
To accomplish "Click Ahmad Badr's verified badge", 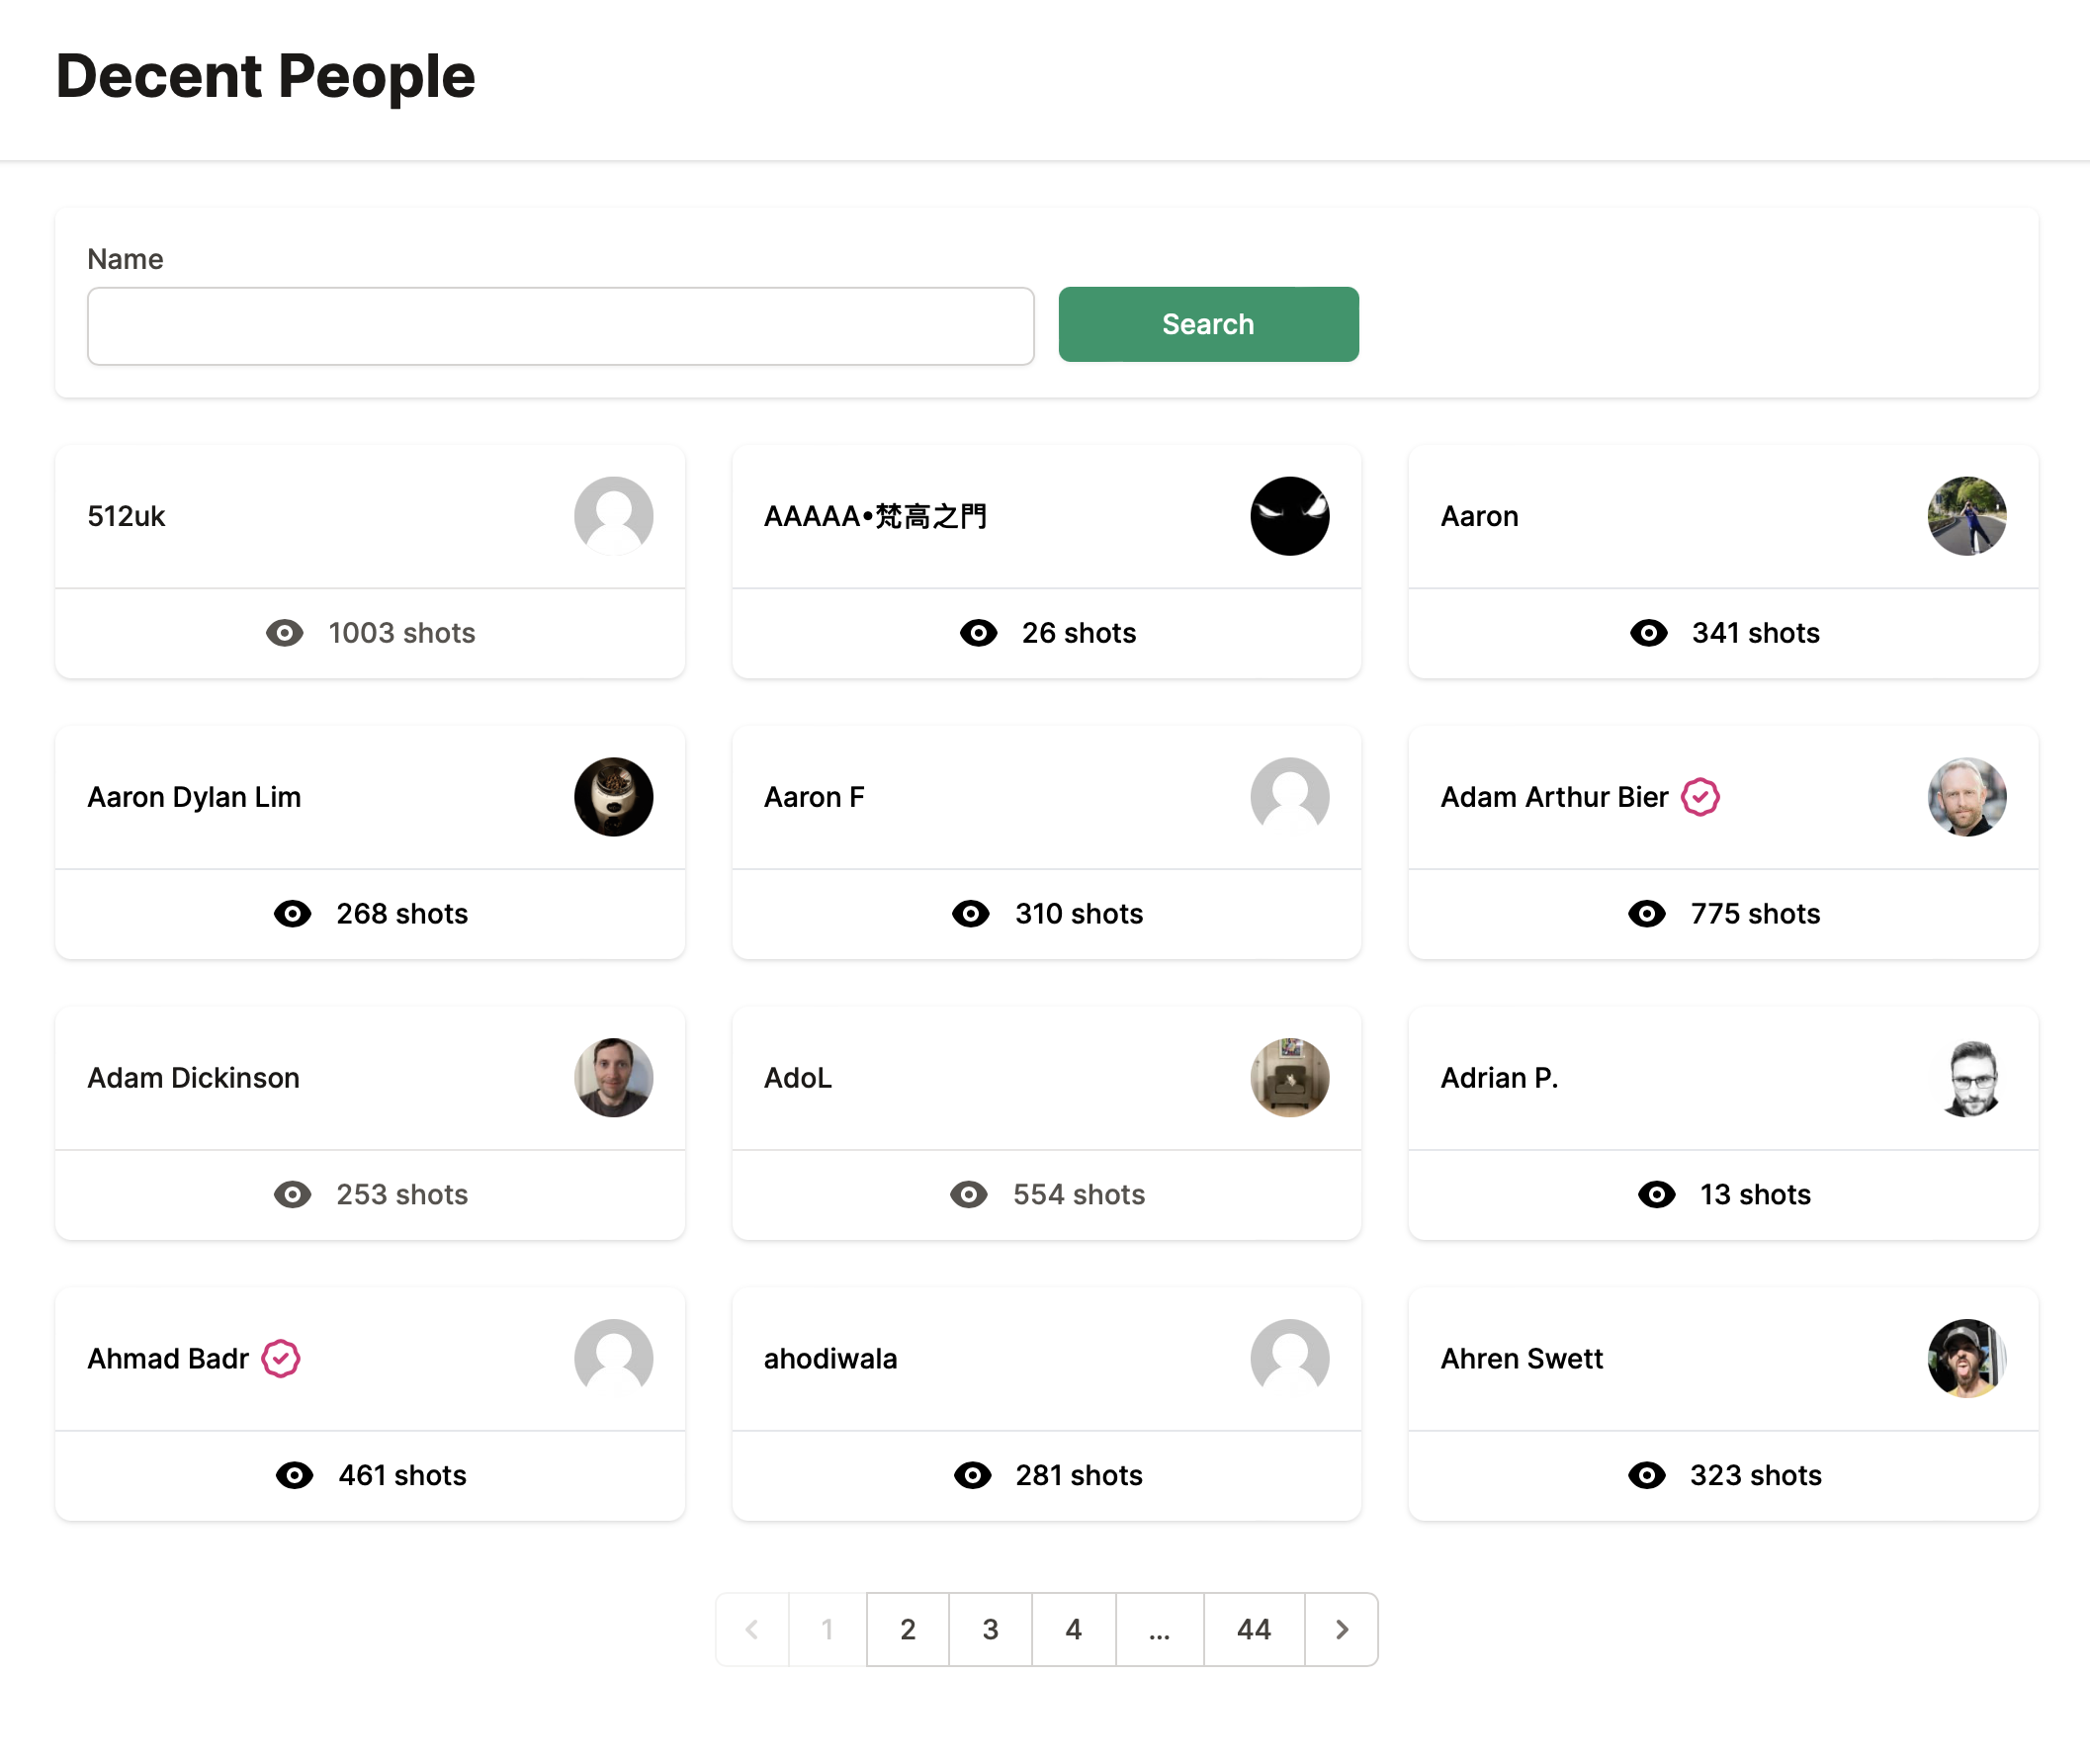I will 281,1358.
